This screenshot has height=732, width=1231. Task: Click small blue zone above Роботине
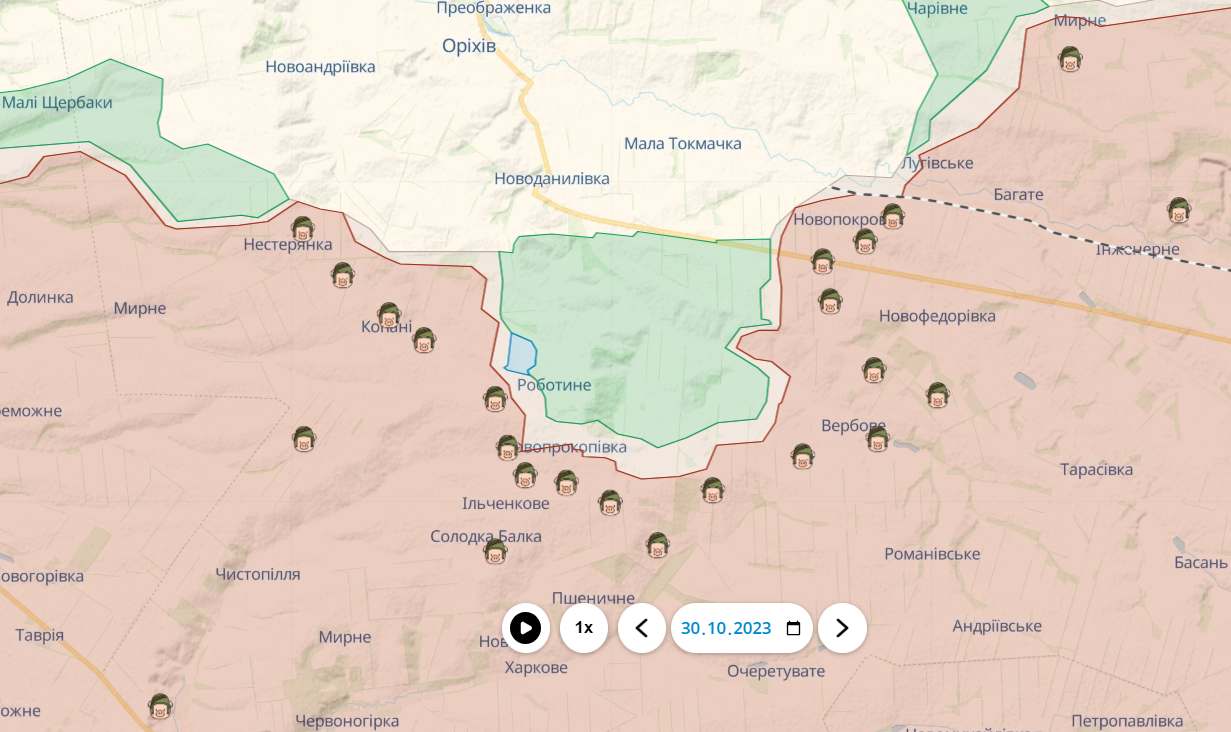point(521,354)
